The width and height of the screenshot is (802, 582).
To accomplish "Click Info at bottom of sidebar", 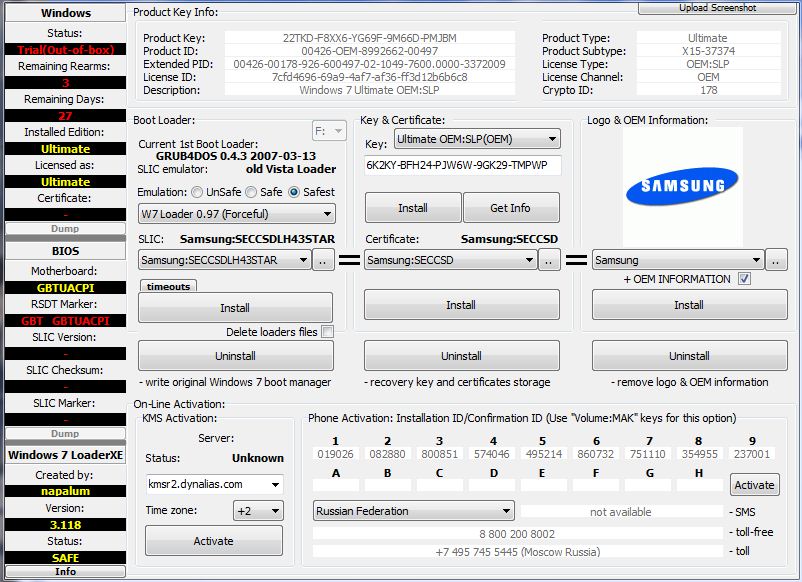I will [x=65, y=572].
